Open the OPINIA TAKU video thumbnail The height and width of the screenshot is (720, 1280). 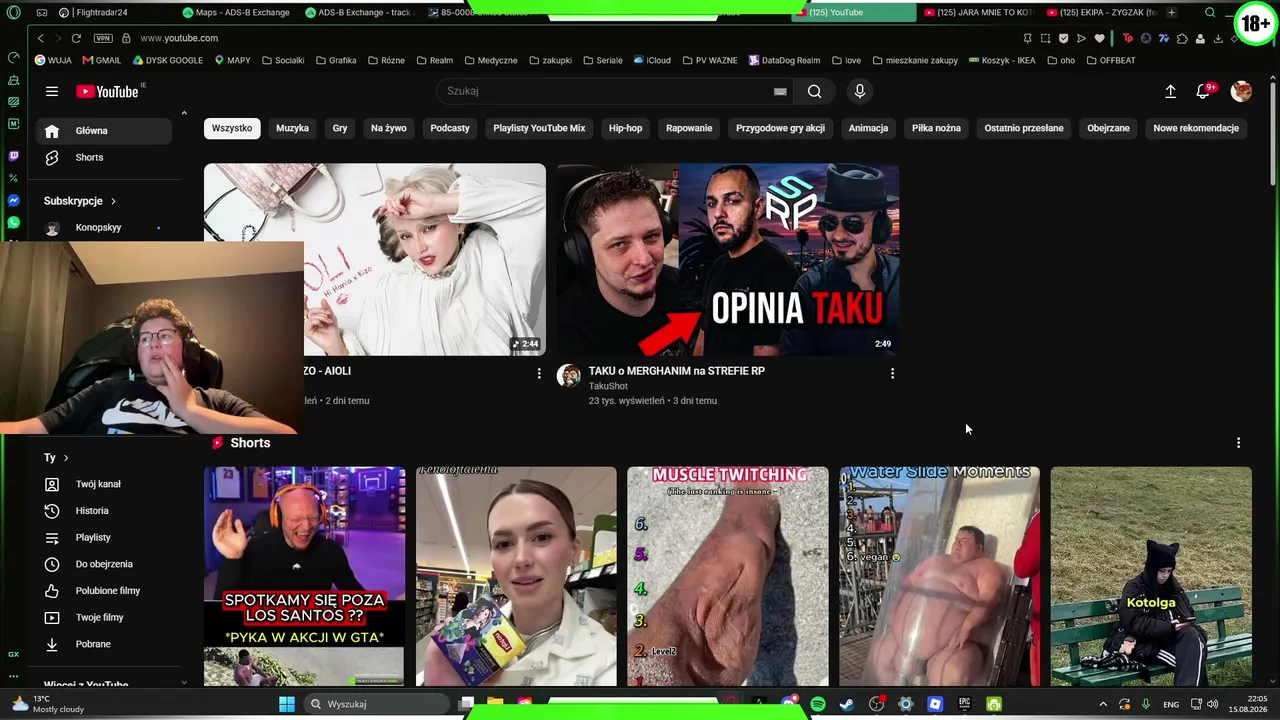728,259
